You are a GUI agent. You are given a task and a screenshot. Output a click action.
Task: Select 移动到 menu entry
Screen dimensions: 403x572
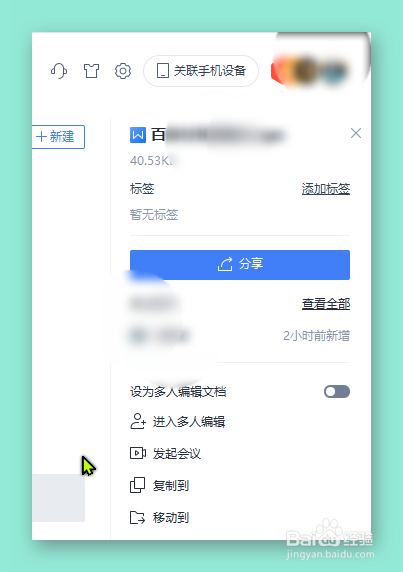(x=159, y=517)
